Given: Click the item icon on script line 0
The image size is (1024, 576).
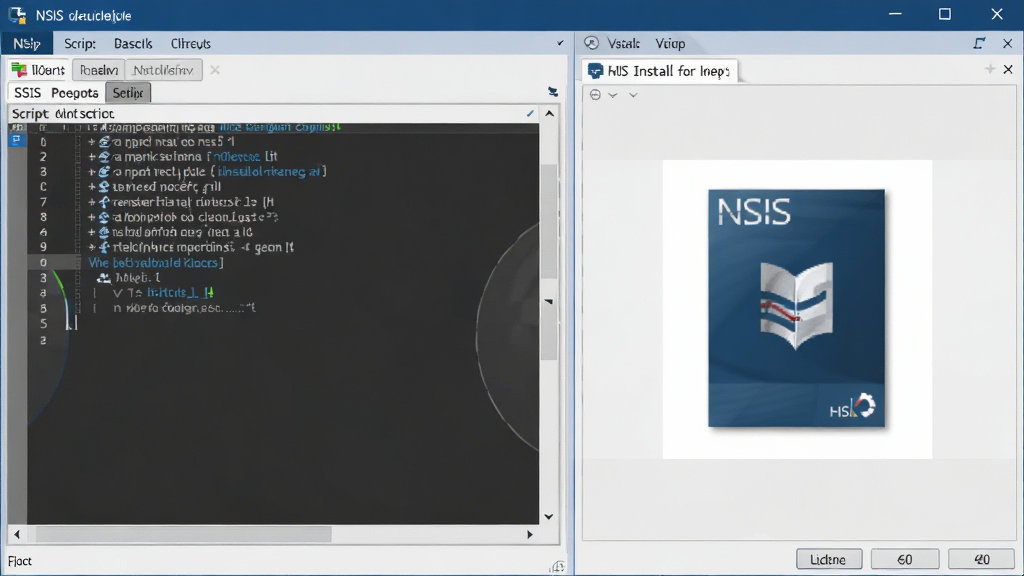Looking at the screenshot, I should [x=104, y=142].
